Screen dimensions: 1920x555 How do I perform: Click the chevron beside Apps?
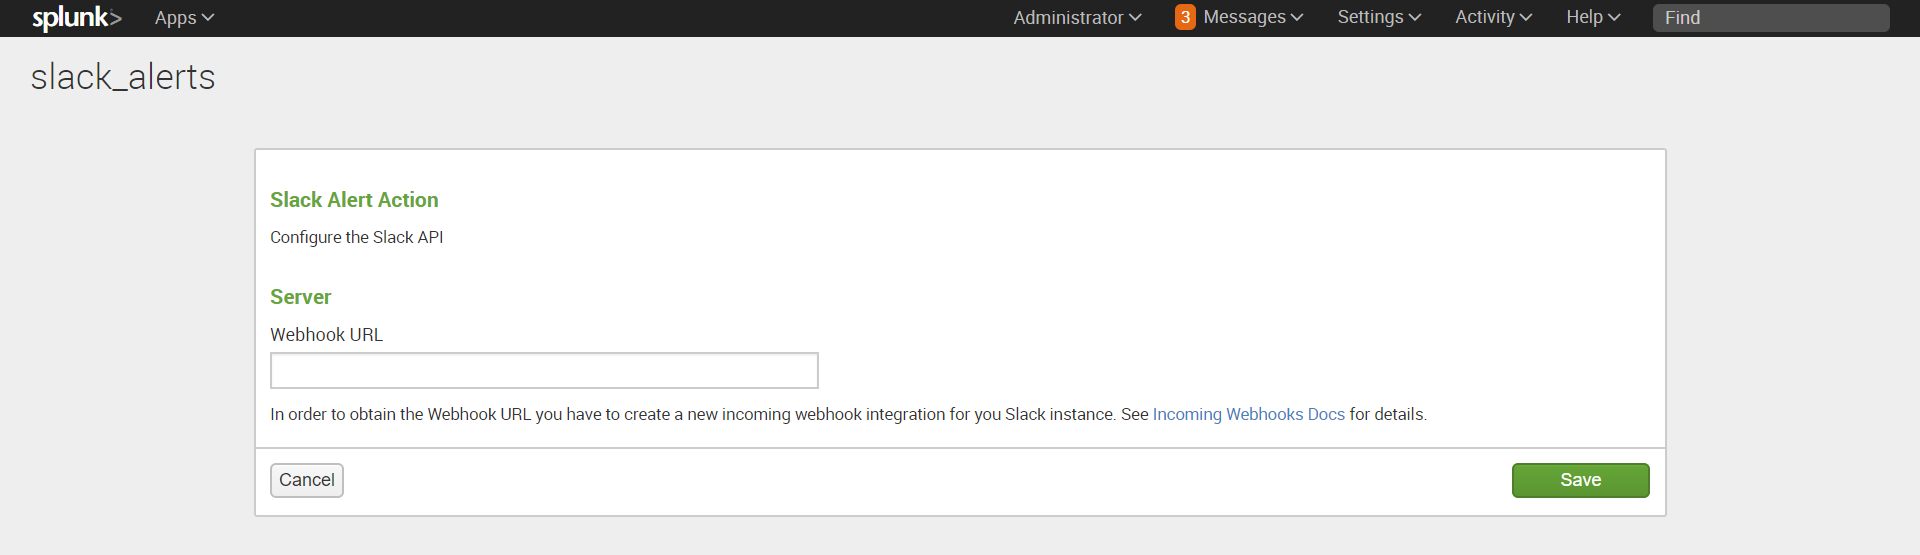pos(208,18)
